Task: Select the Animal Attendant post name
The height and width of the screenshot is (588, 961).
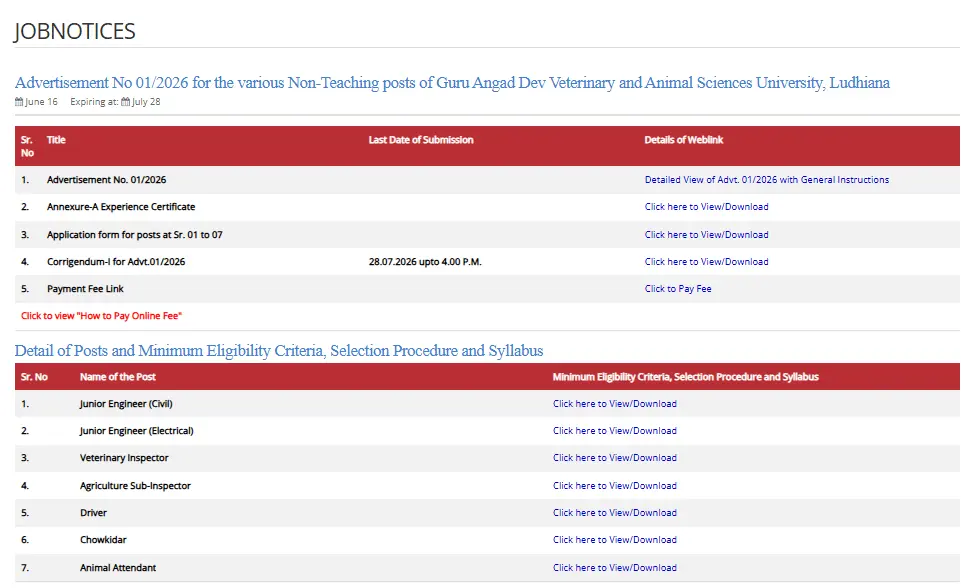Action: [118, 568]
